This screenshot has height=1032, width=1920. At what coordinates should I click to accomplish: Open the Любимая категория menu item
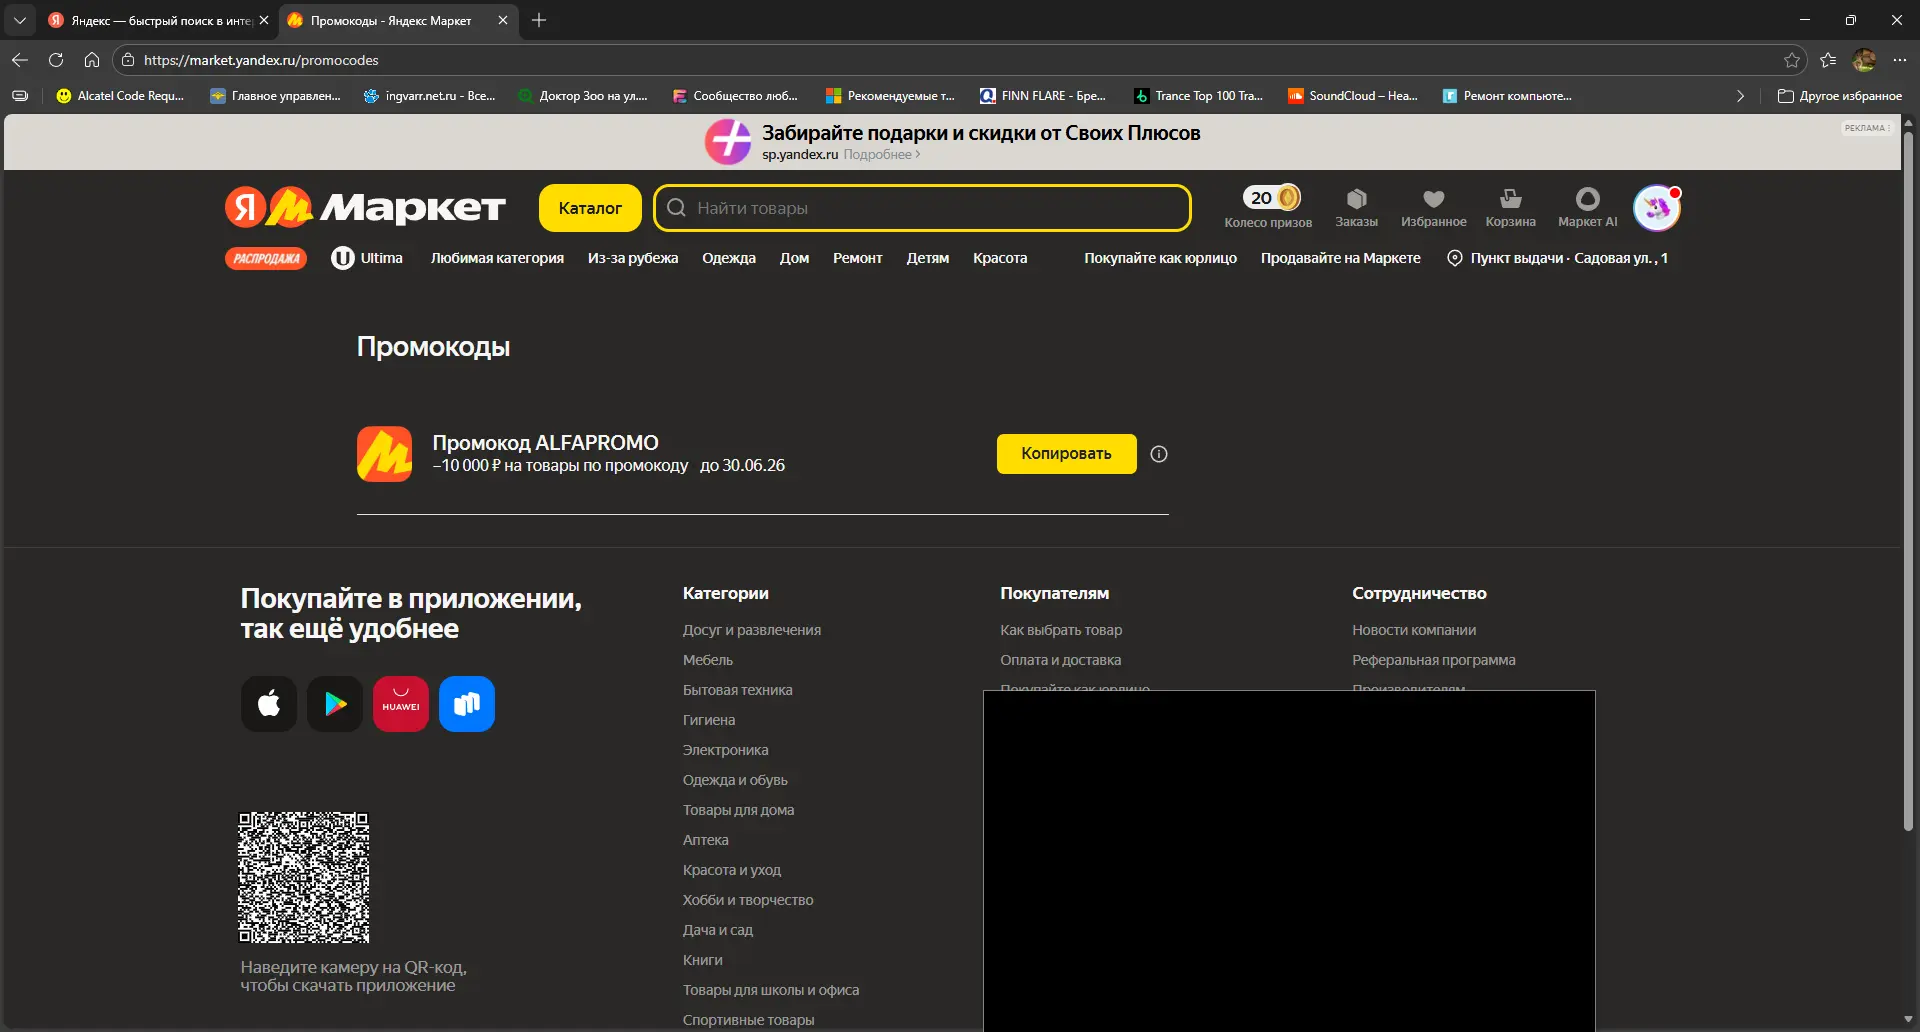(x=497, y=258)
